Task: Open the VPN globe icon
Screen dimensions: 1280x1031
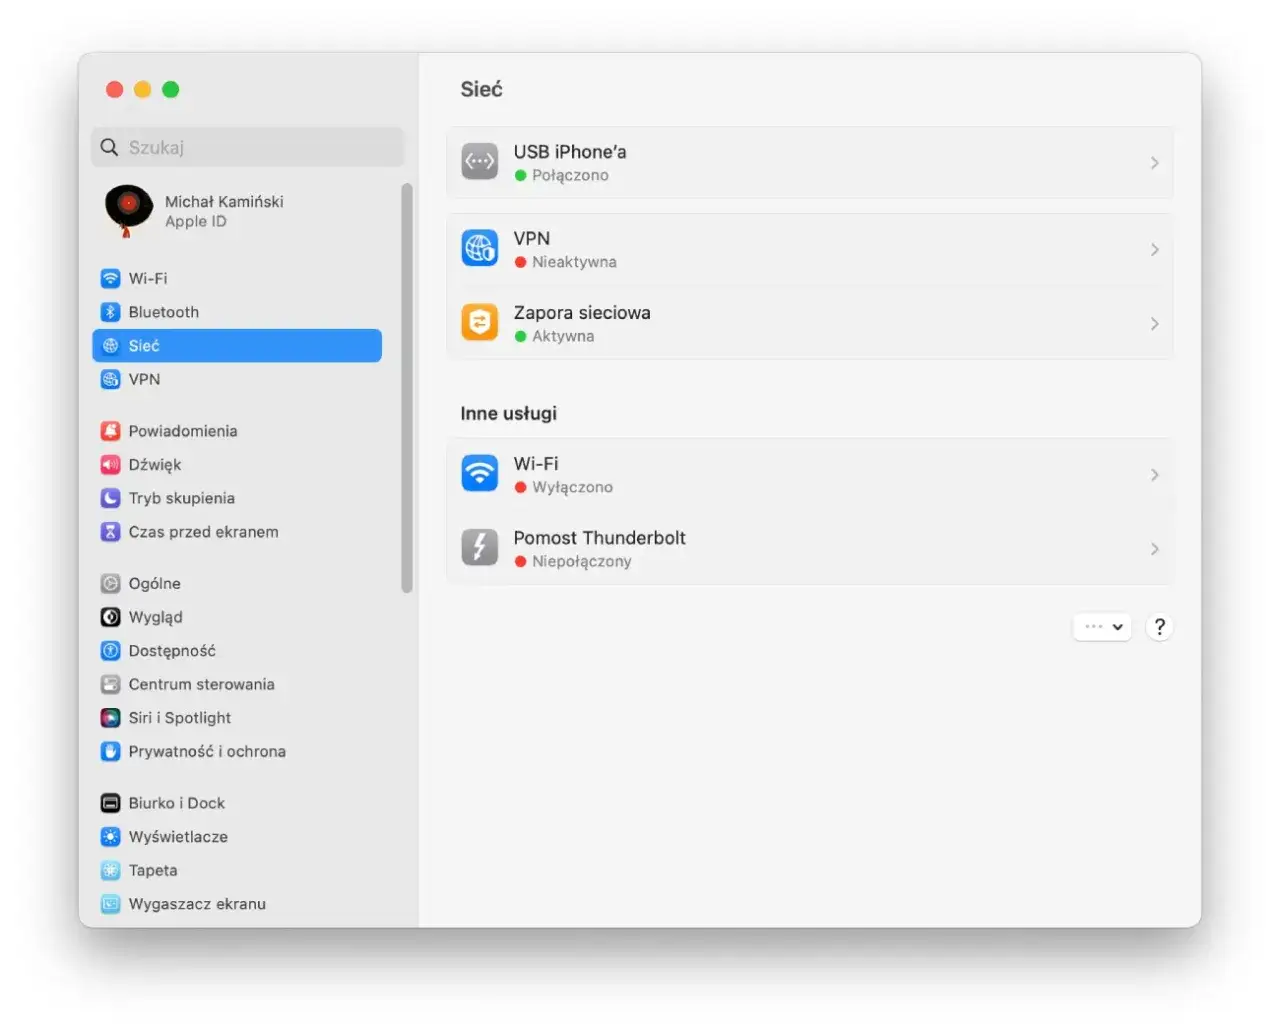Action: (x=479, y=248)
